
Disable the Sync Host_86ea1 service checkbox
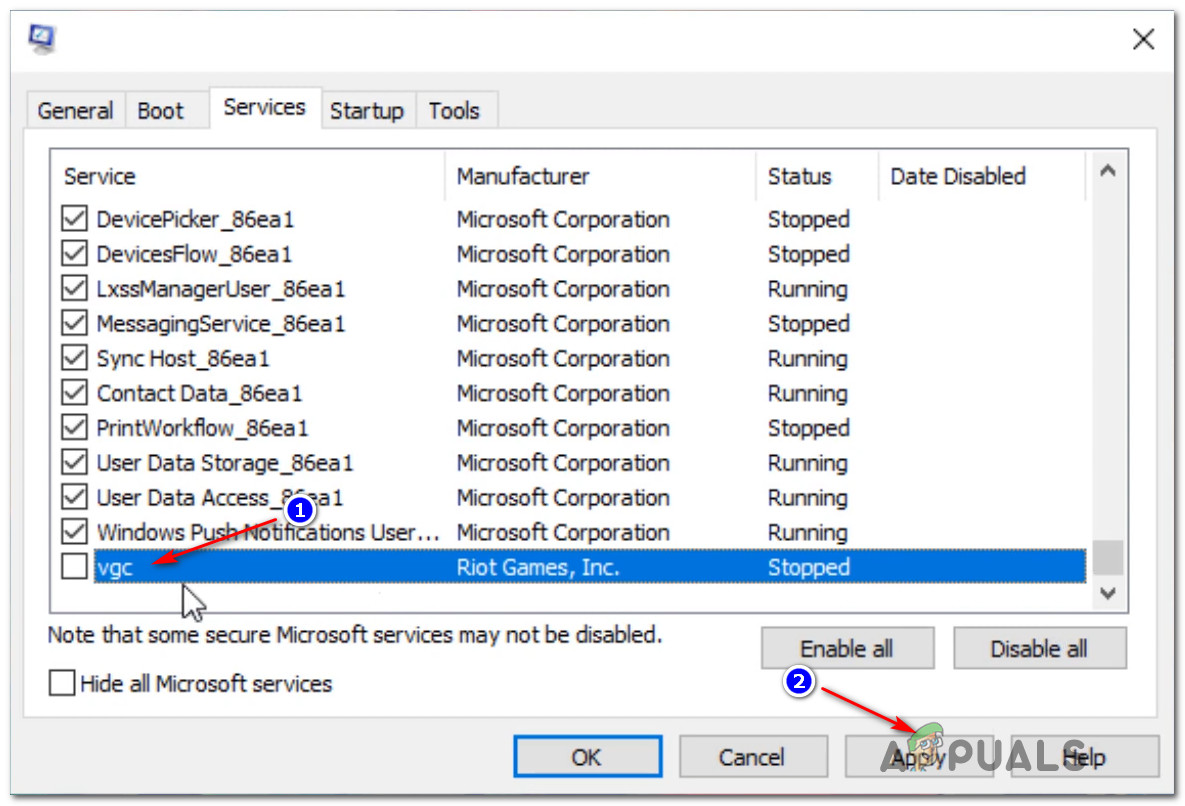click(x=74, y=358)
